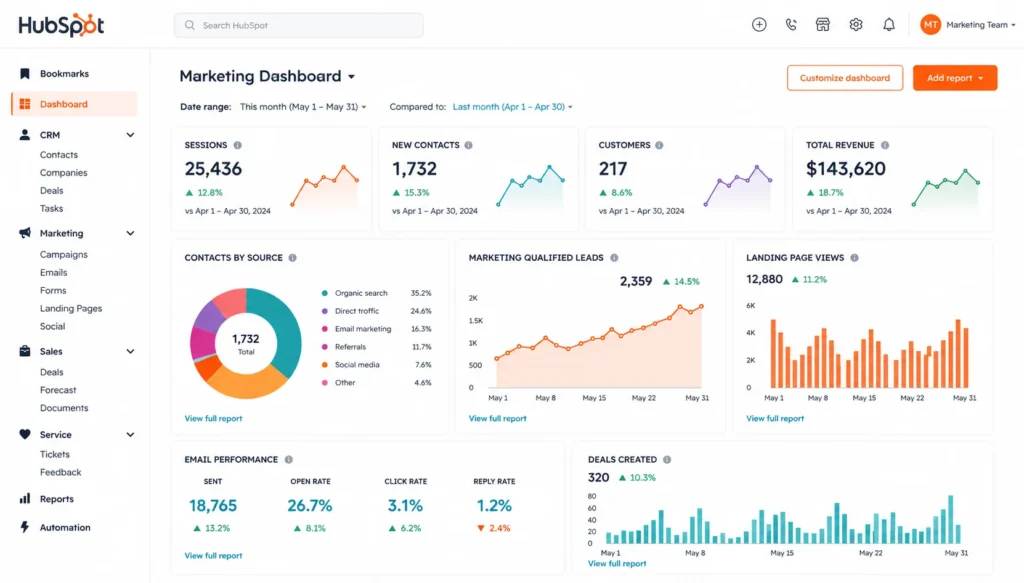Open Landing Pages under Marketing
Screen dimensions: 1024x583
pos(71,308)
